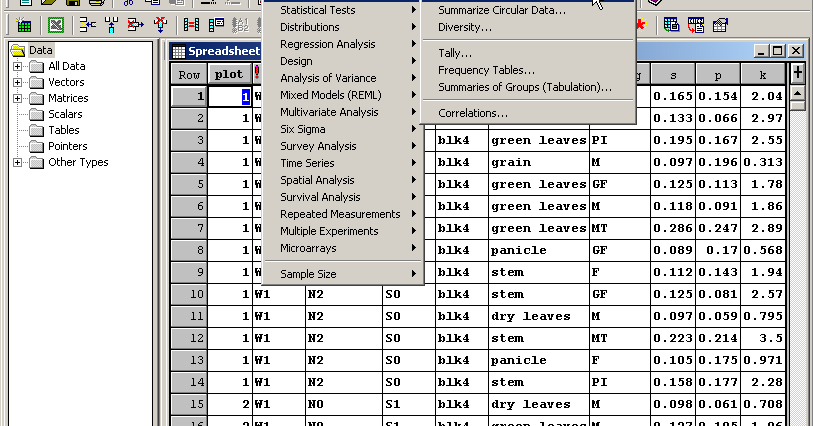Open the Mixed Models (REML) submenu
The width and height of the screenshot is (813, 426).
[x=343, y=95]
